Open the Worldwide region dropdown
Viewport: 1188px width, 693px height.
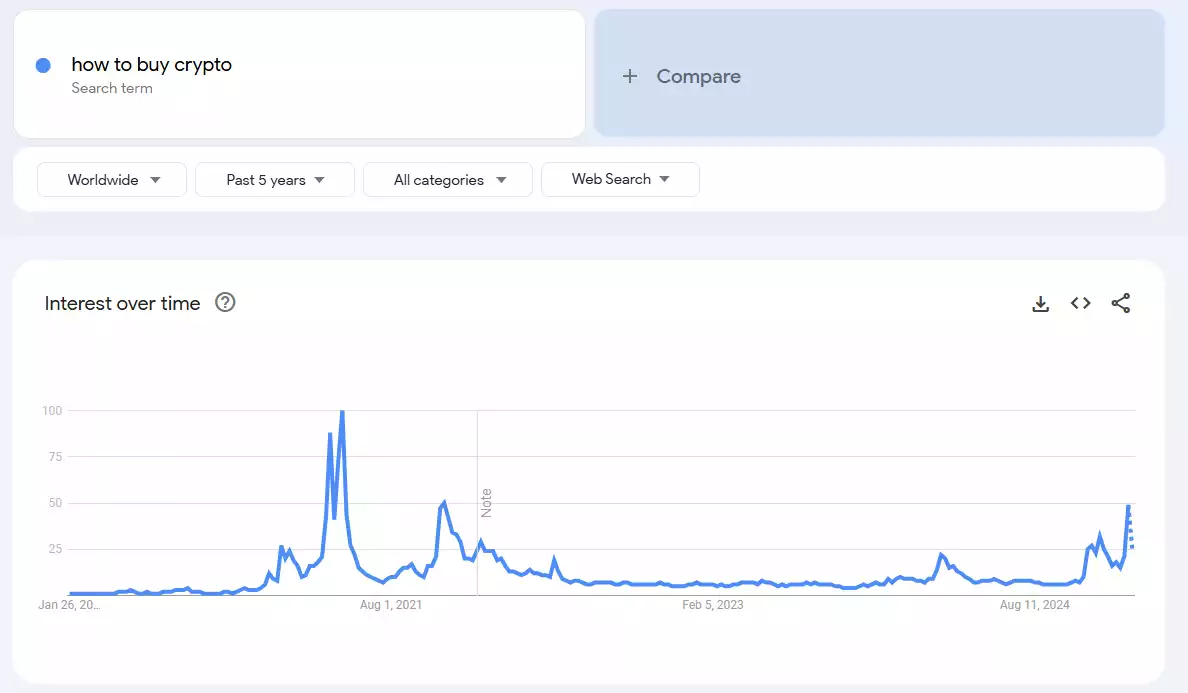point(111,179)
